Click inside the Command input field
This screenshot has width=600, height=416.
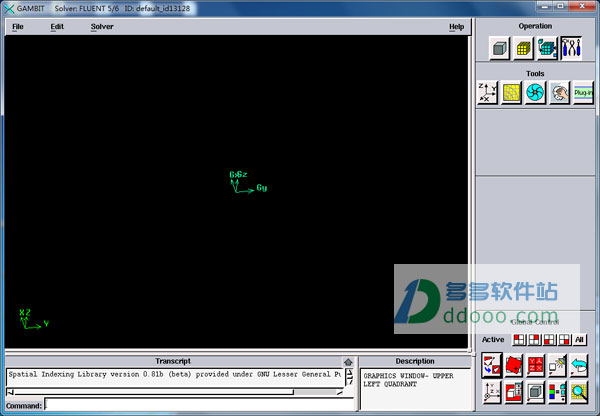[x=199, y=405]
